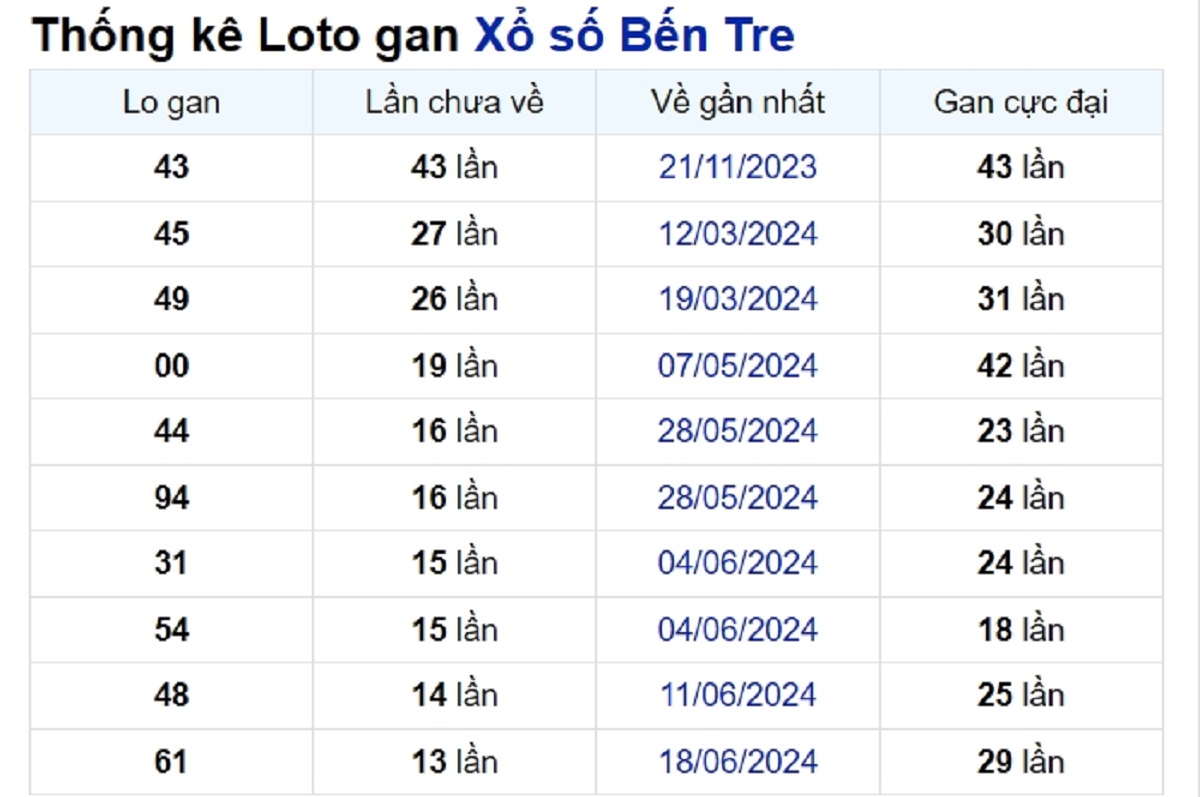Viewport: 1200px width, 797px height.
Task: Select lo gan number 61
Action: (x=171, y=762)
